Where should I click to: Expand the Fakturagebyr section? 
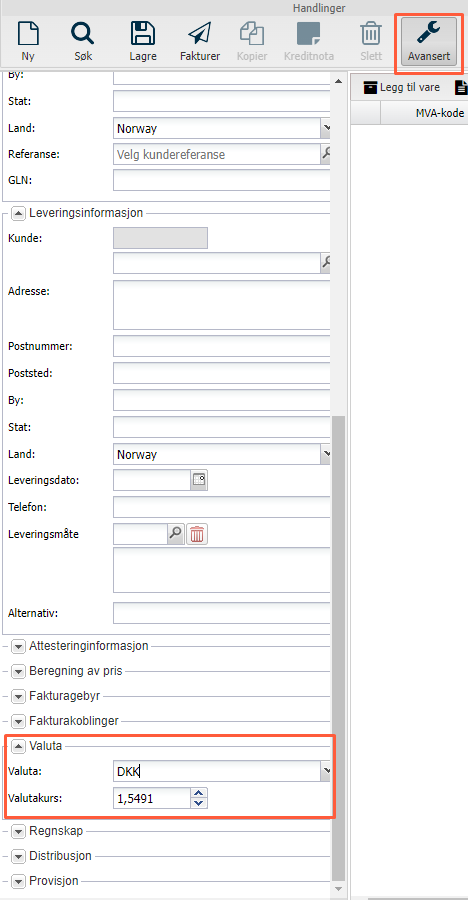click(19, 696)
